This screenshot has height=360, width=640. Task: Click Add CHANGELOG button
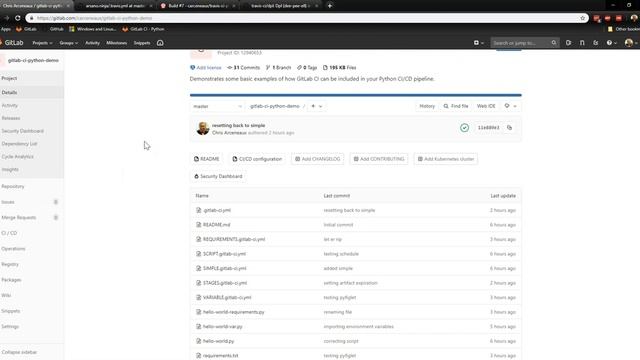tap(318, 159)
